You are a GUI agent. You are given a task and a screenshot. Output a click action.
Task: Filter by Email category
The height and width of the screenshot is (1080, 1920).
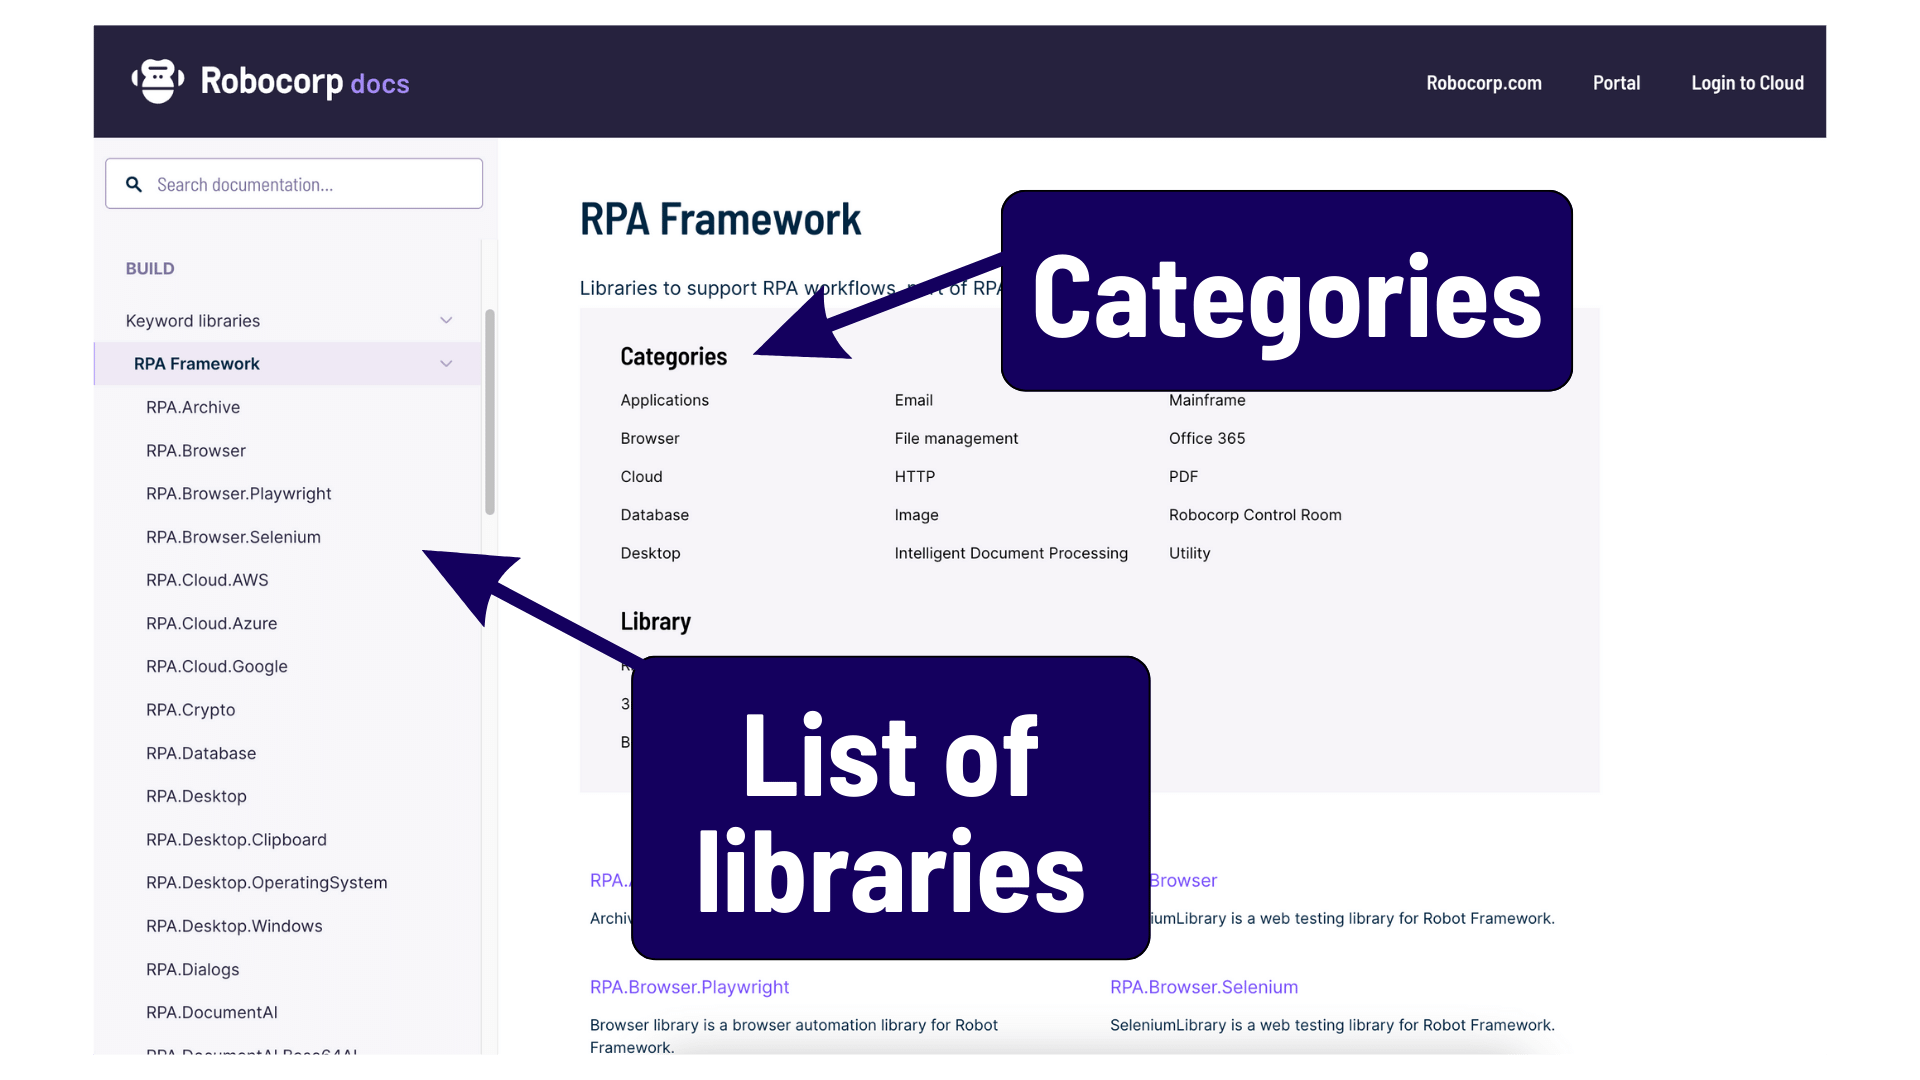[914, 400]
